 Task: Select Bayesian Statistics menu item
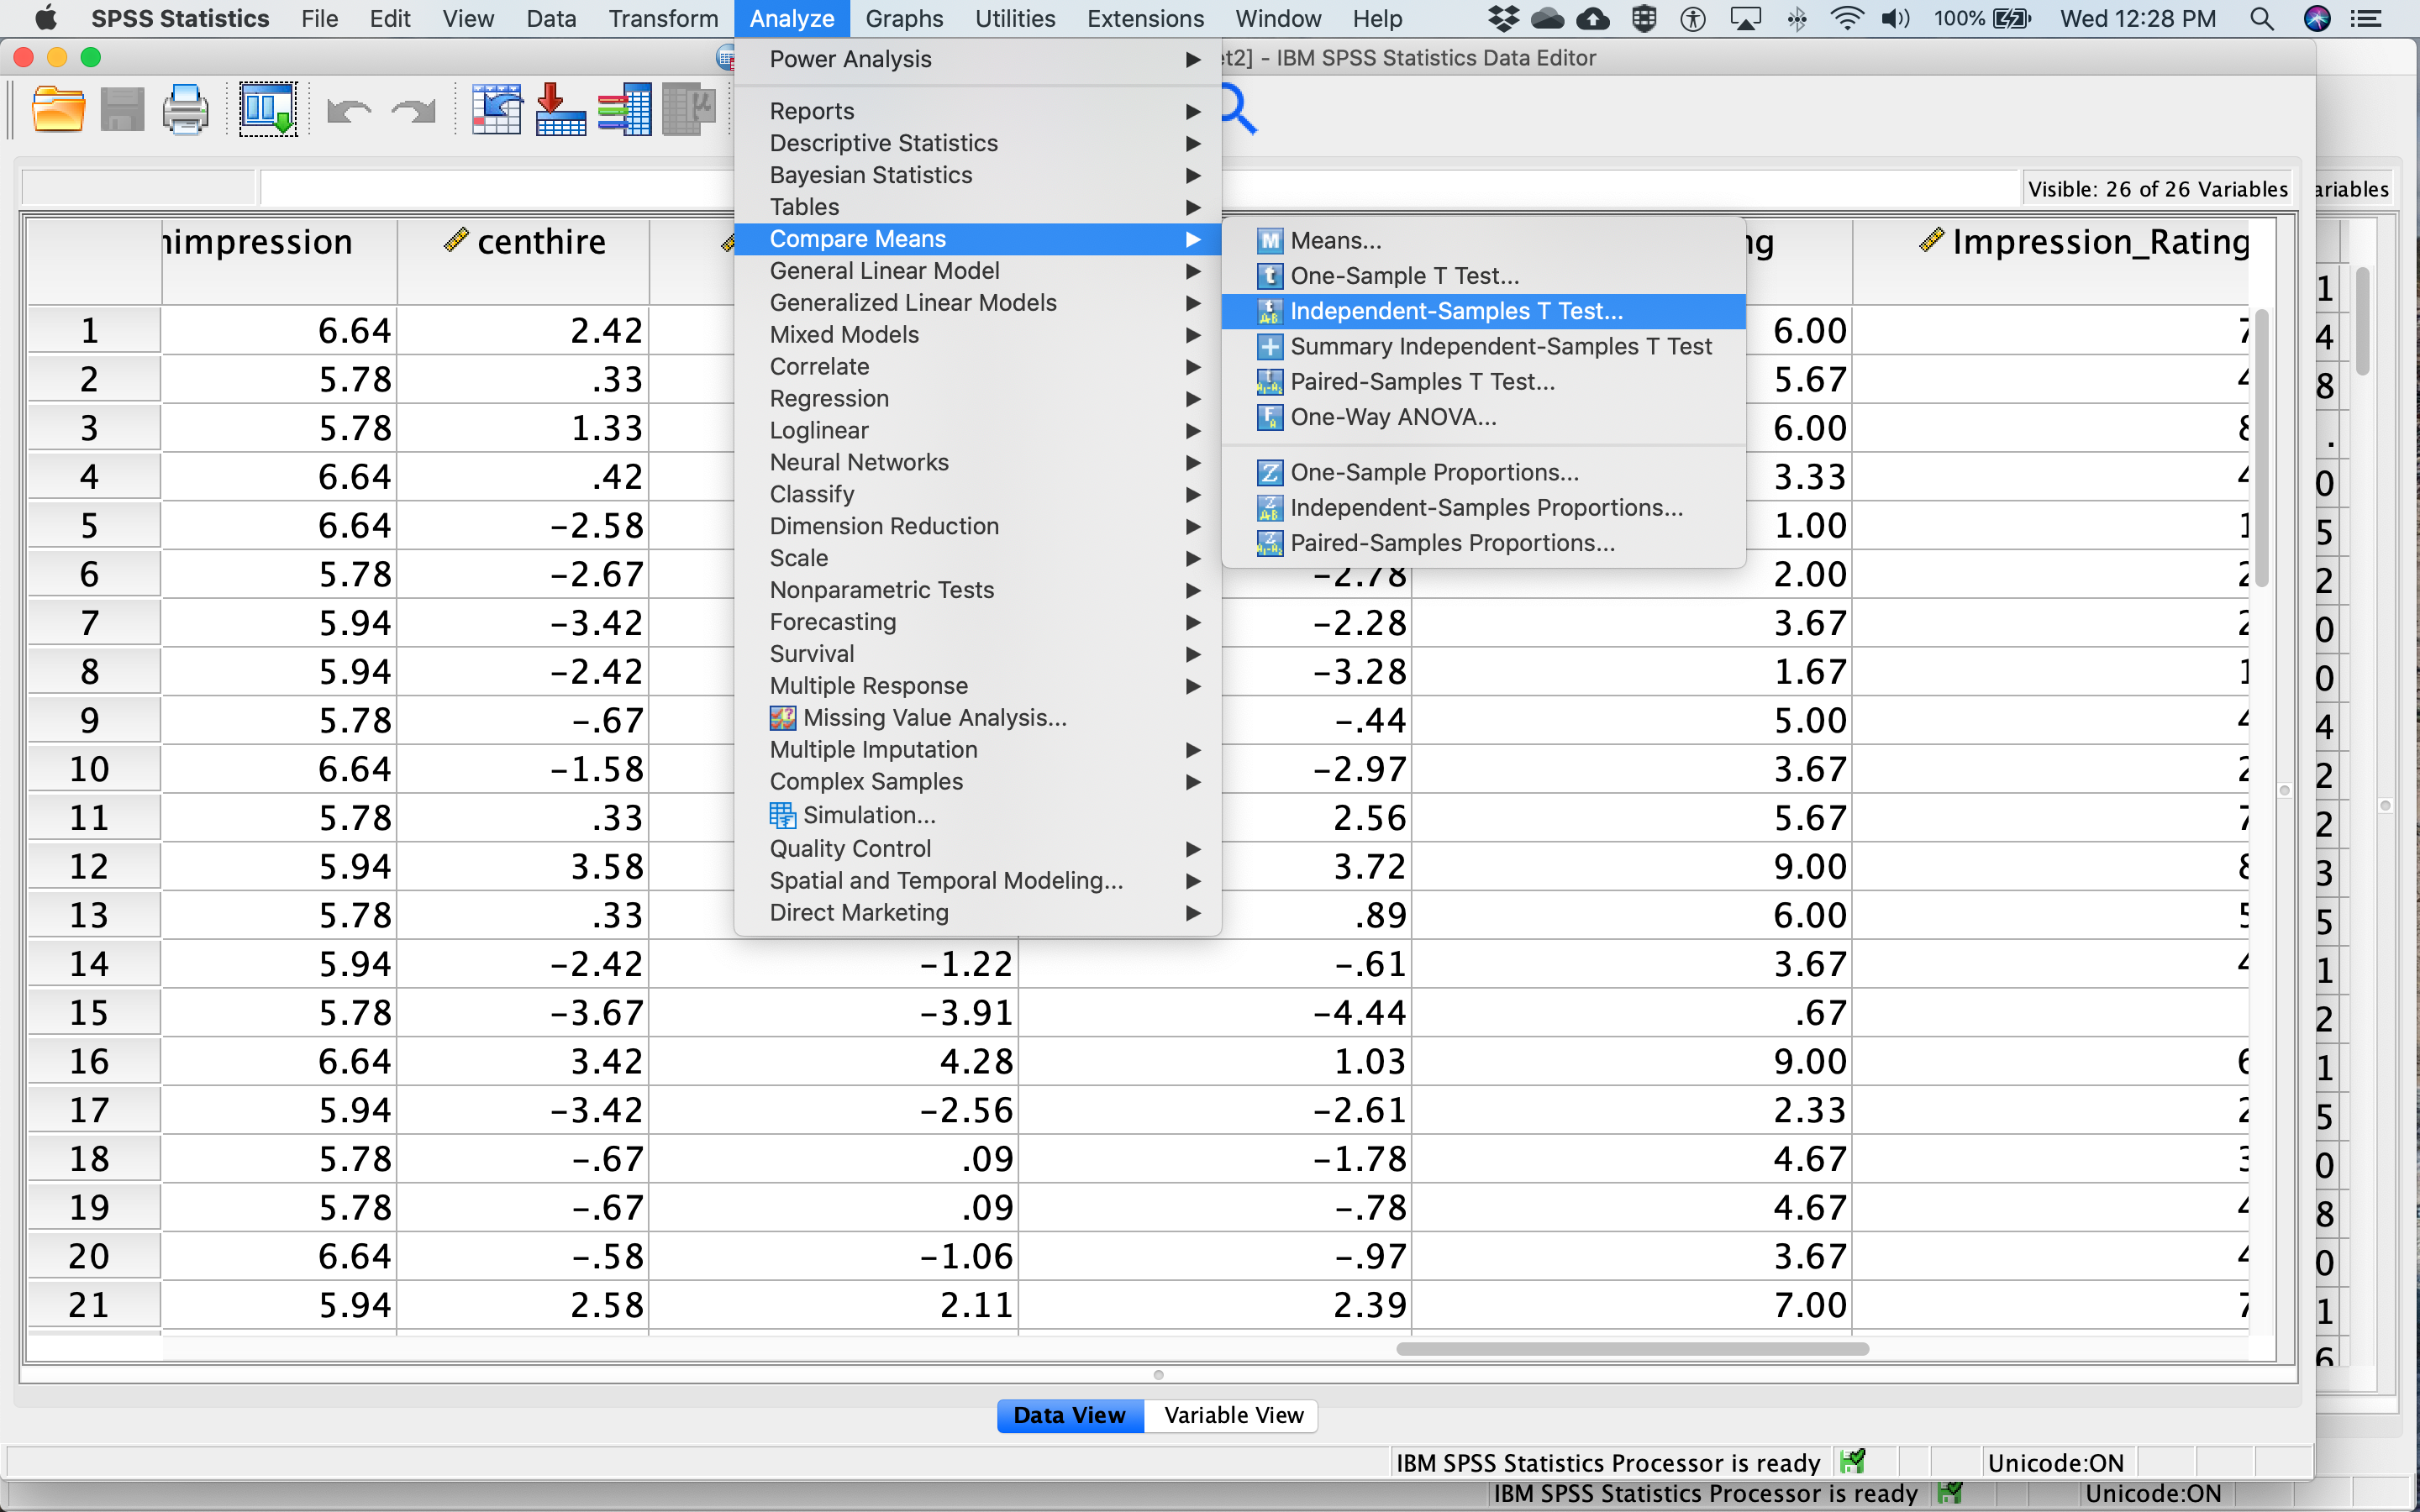(977, 175)
